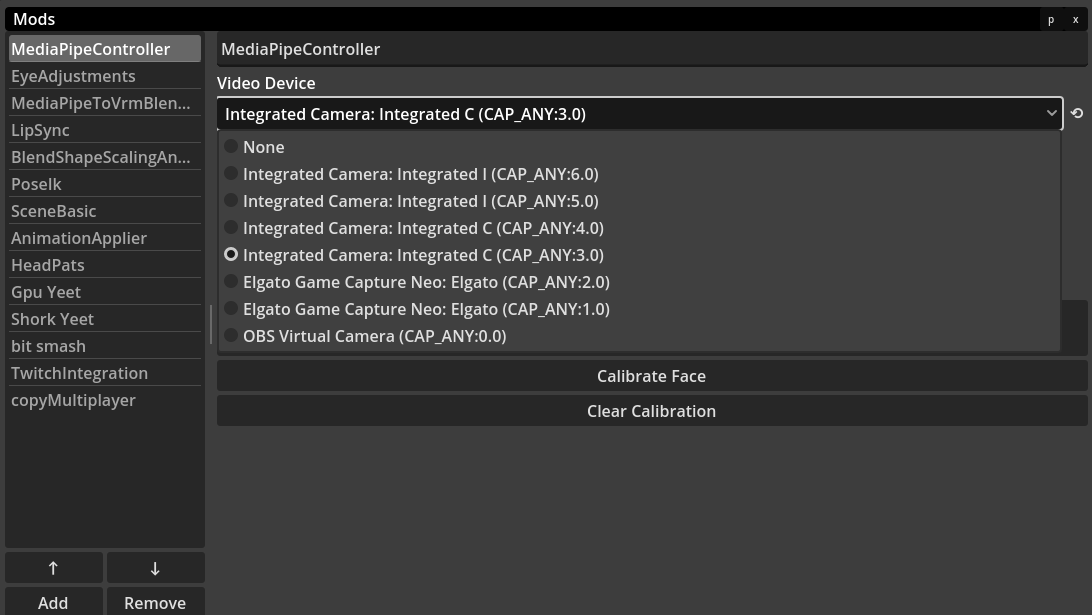1092x615 pixels.
Task: Open the EyeAdjustments mod settings
Action: click(x=73, y=76)
